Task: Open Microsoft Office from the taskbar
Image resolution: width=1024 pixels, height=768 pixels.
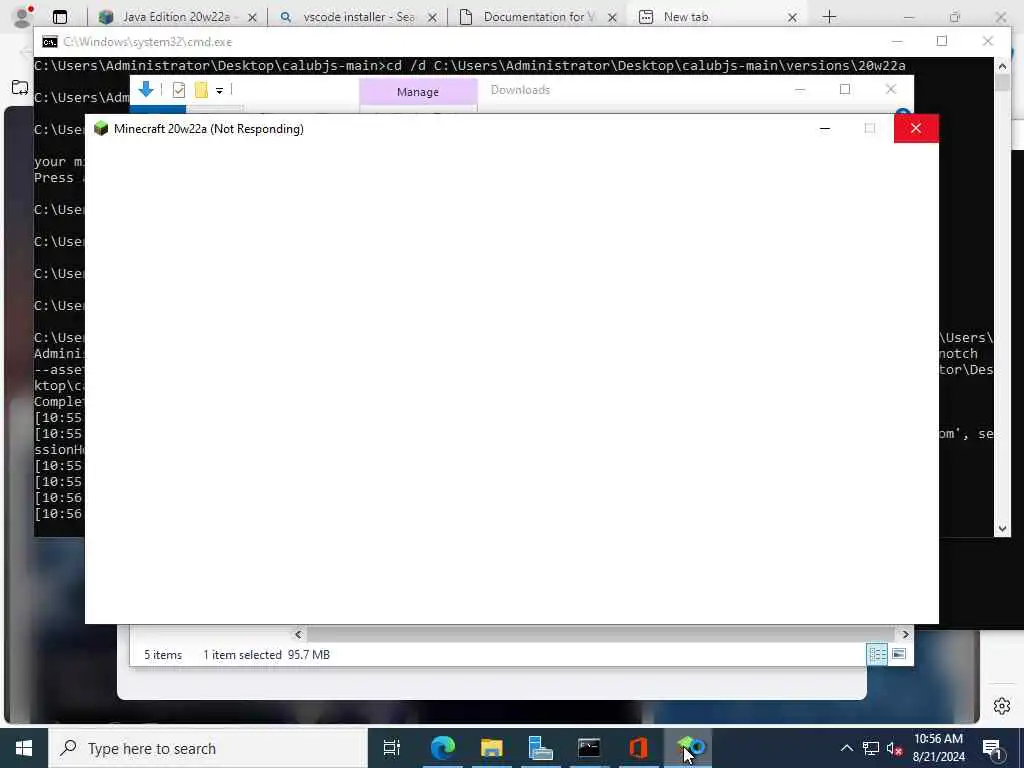Action: [x=638, y=748]
